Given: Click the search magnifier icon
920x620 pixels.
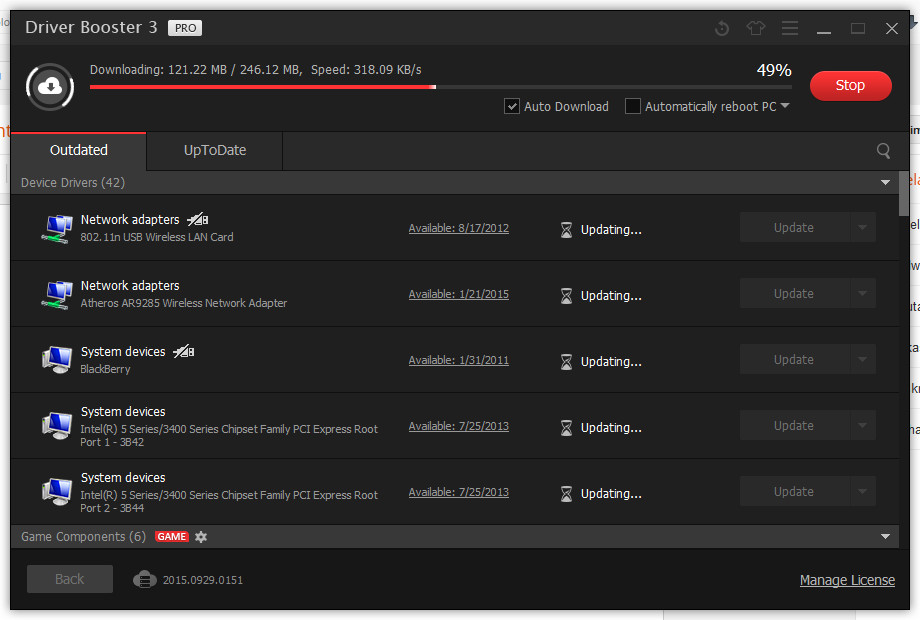Looking at the screenshot, I should 883,151.
